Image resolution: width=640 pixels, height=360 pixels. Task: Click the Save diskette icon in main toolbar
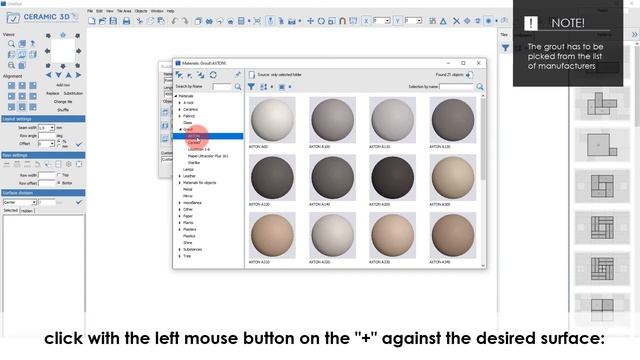pyautogui.click(x=113, y=21)
